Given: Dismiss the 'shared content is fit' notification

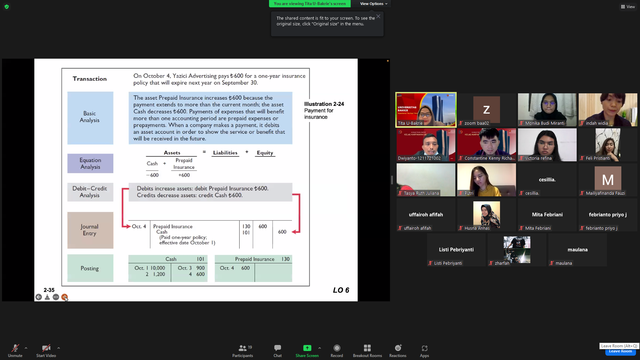Looking at the screenshot, I should (x=378, y=16).
